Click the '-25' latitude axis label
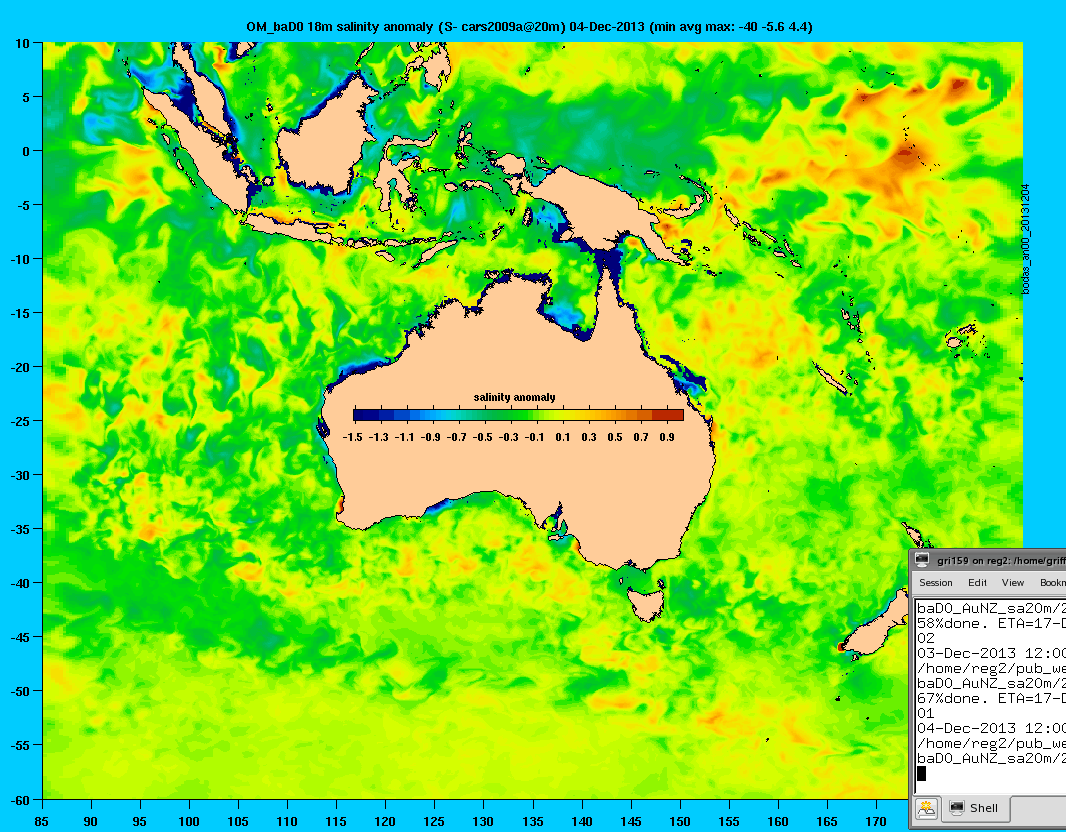Image resolution: width=1066 pixels, height=832 pixels. (20, 421)
